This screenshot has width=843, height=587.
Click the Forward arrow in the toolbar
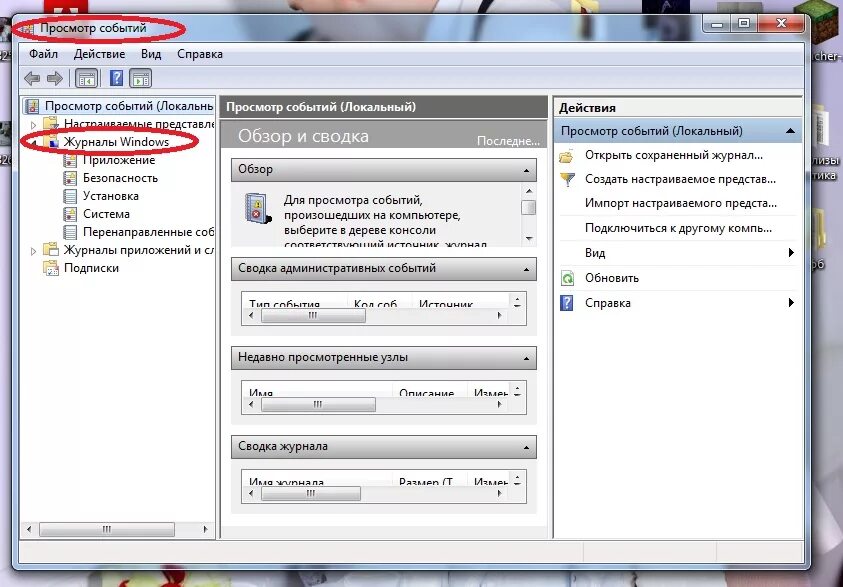55,78
